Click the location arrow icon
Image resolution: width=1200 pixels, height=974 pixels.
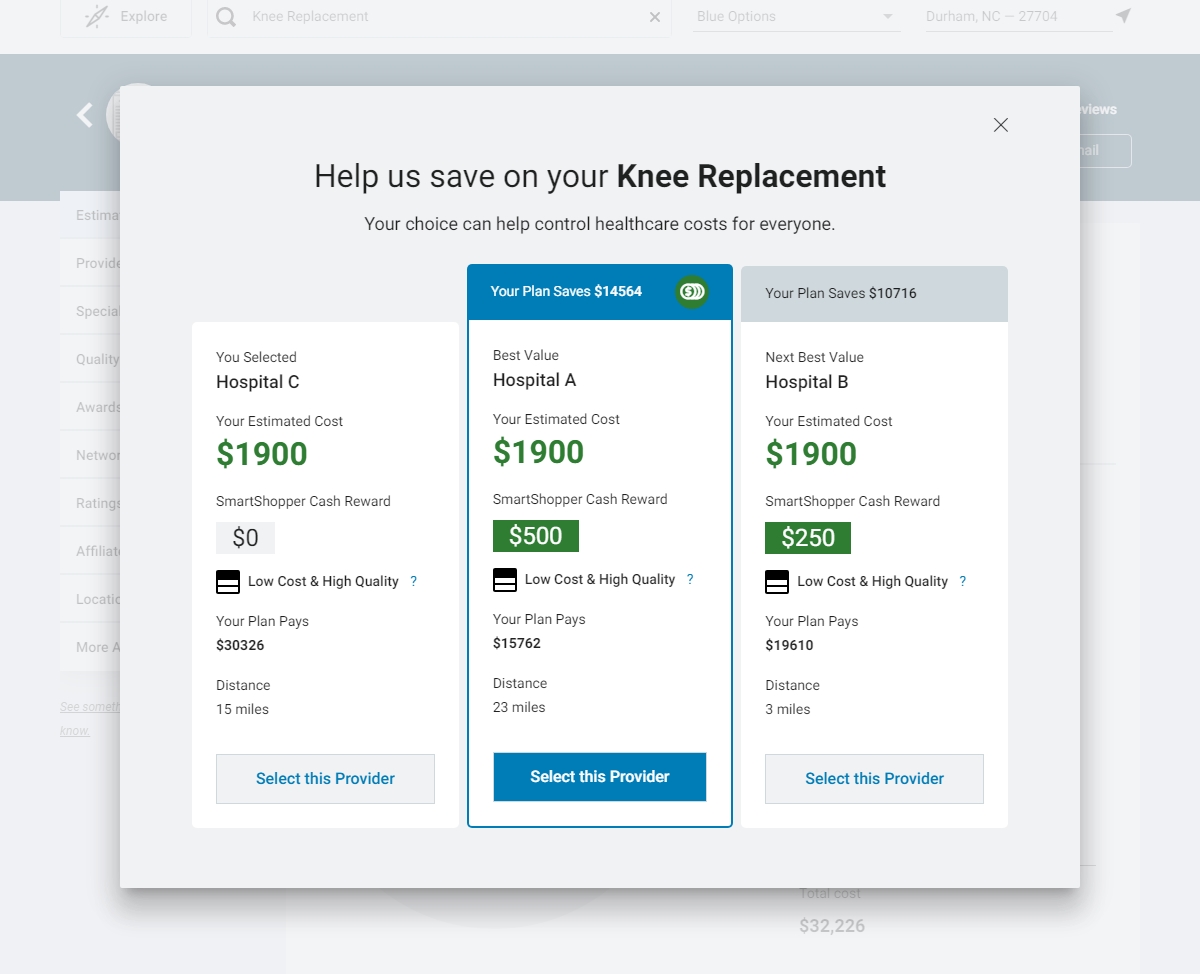[1124, 16]
